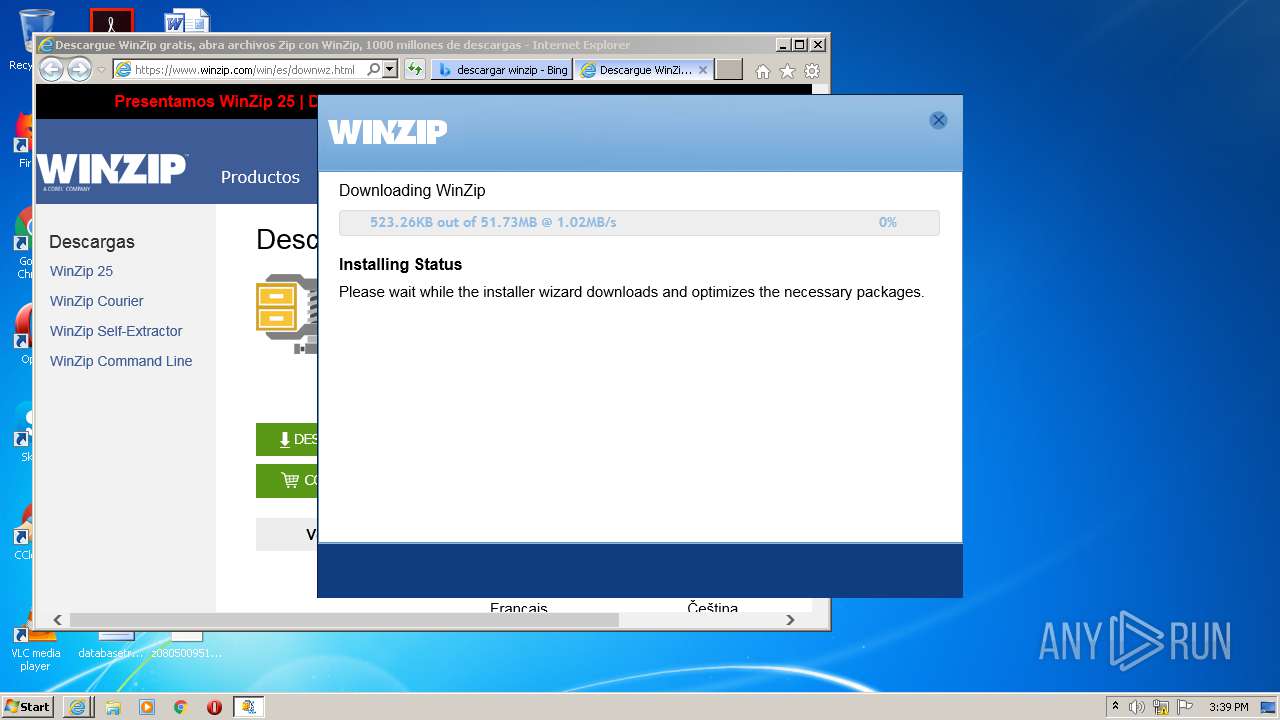The image size is (1280, 720).
Task: Open Action Center flag in system tray
Action: click(1185, 707)
